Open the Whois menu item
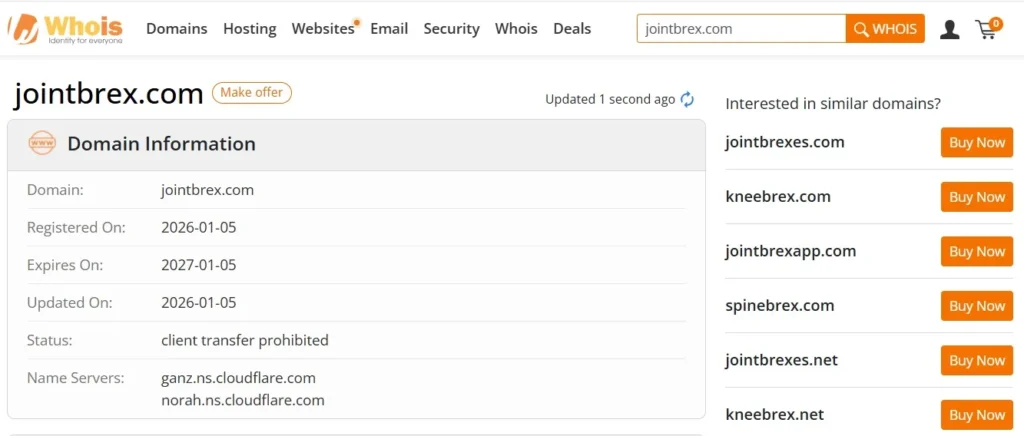 [x=516, y=29]
